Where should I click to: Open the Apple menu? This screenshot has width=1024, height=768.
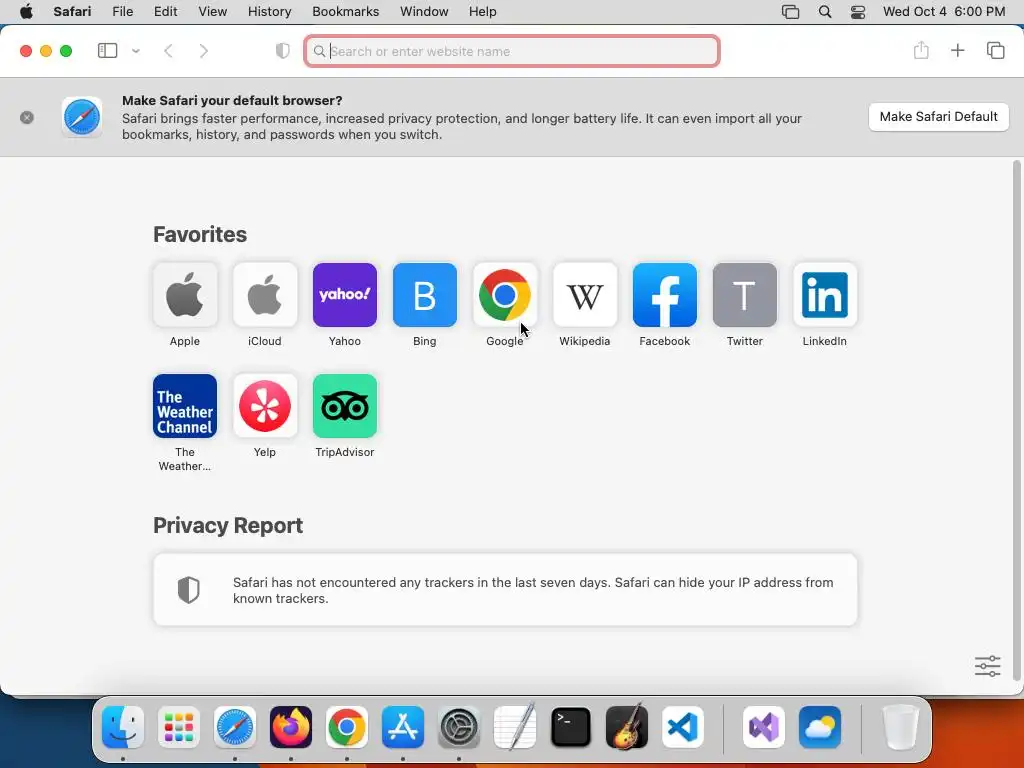click(x=26, y=12)
